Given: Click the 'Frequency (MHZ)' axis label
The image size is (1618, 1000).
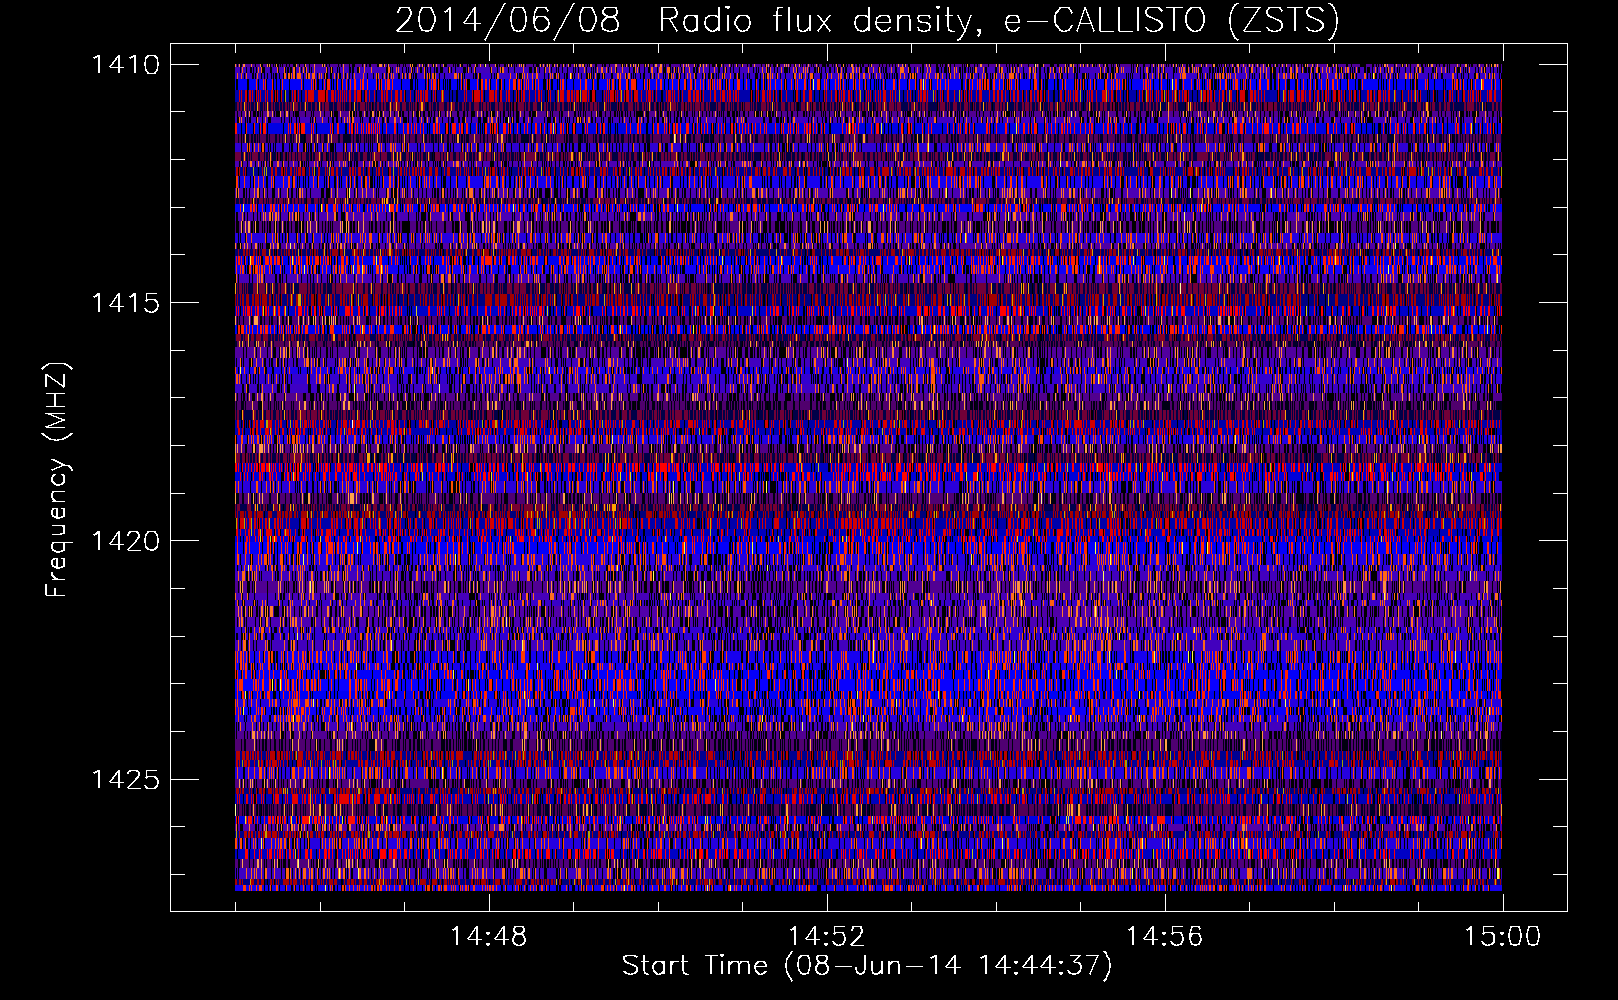Looking at the screenshot, I should [57, 480].
